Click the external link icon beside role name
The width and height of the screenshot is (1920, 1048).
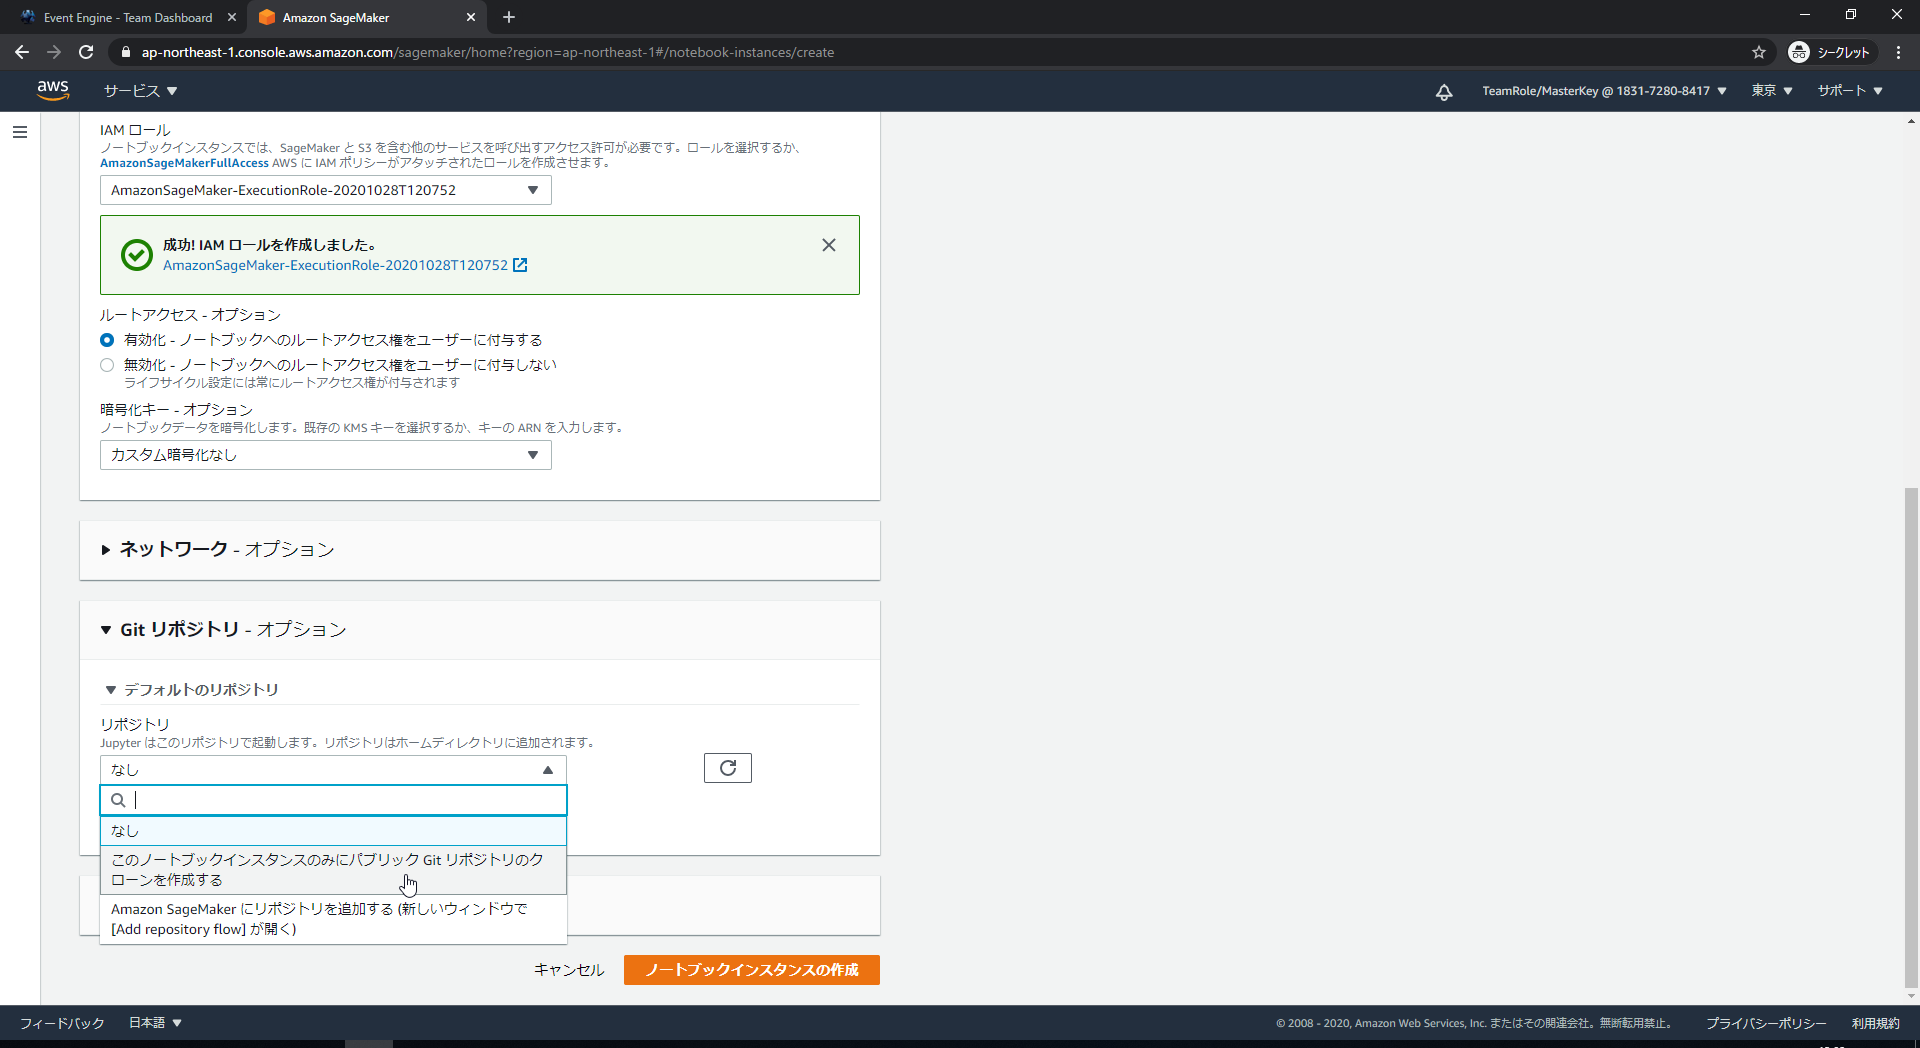pyautogui.click(x=520, y=265)
